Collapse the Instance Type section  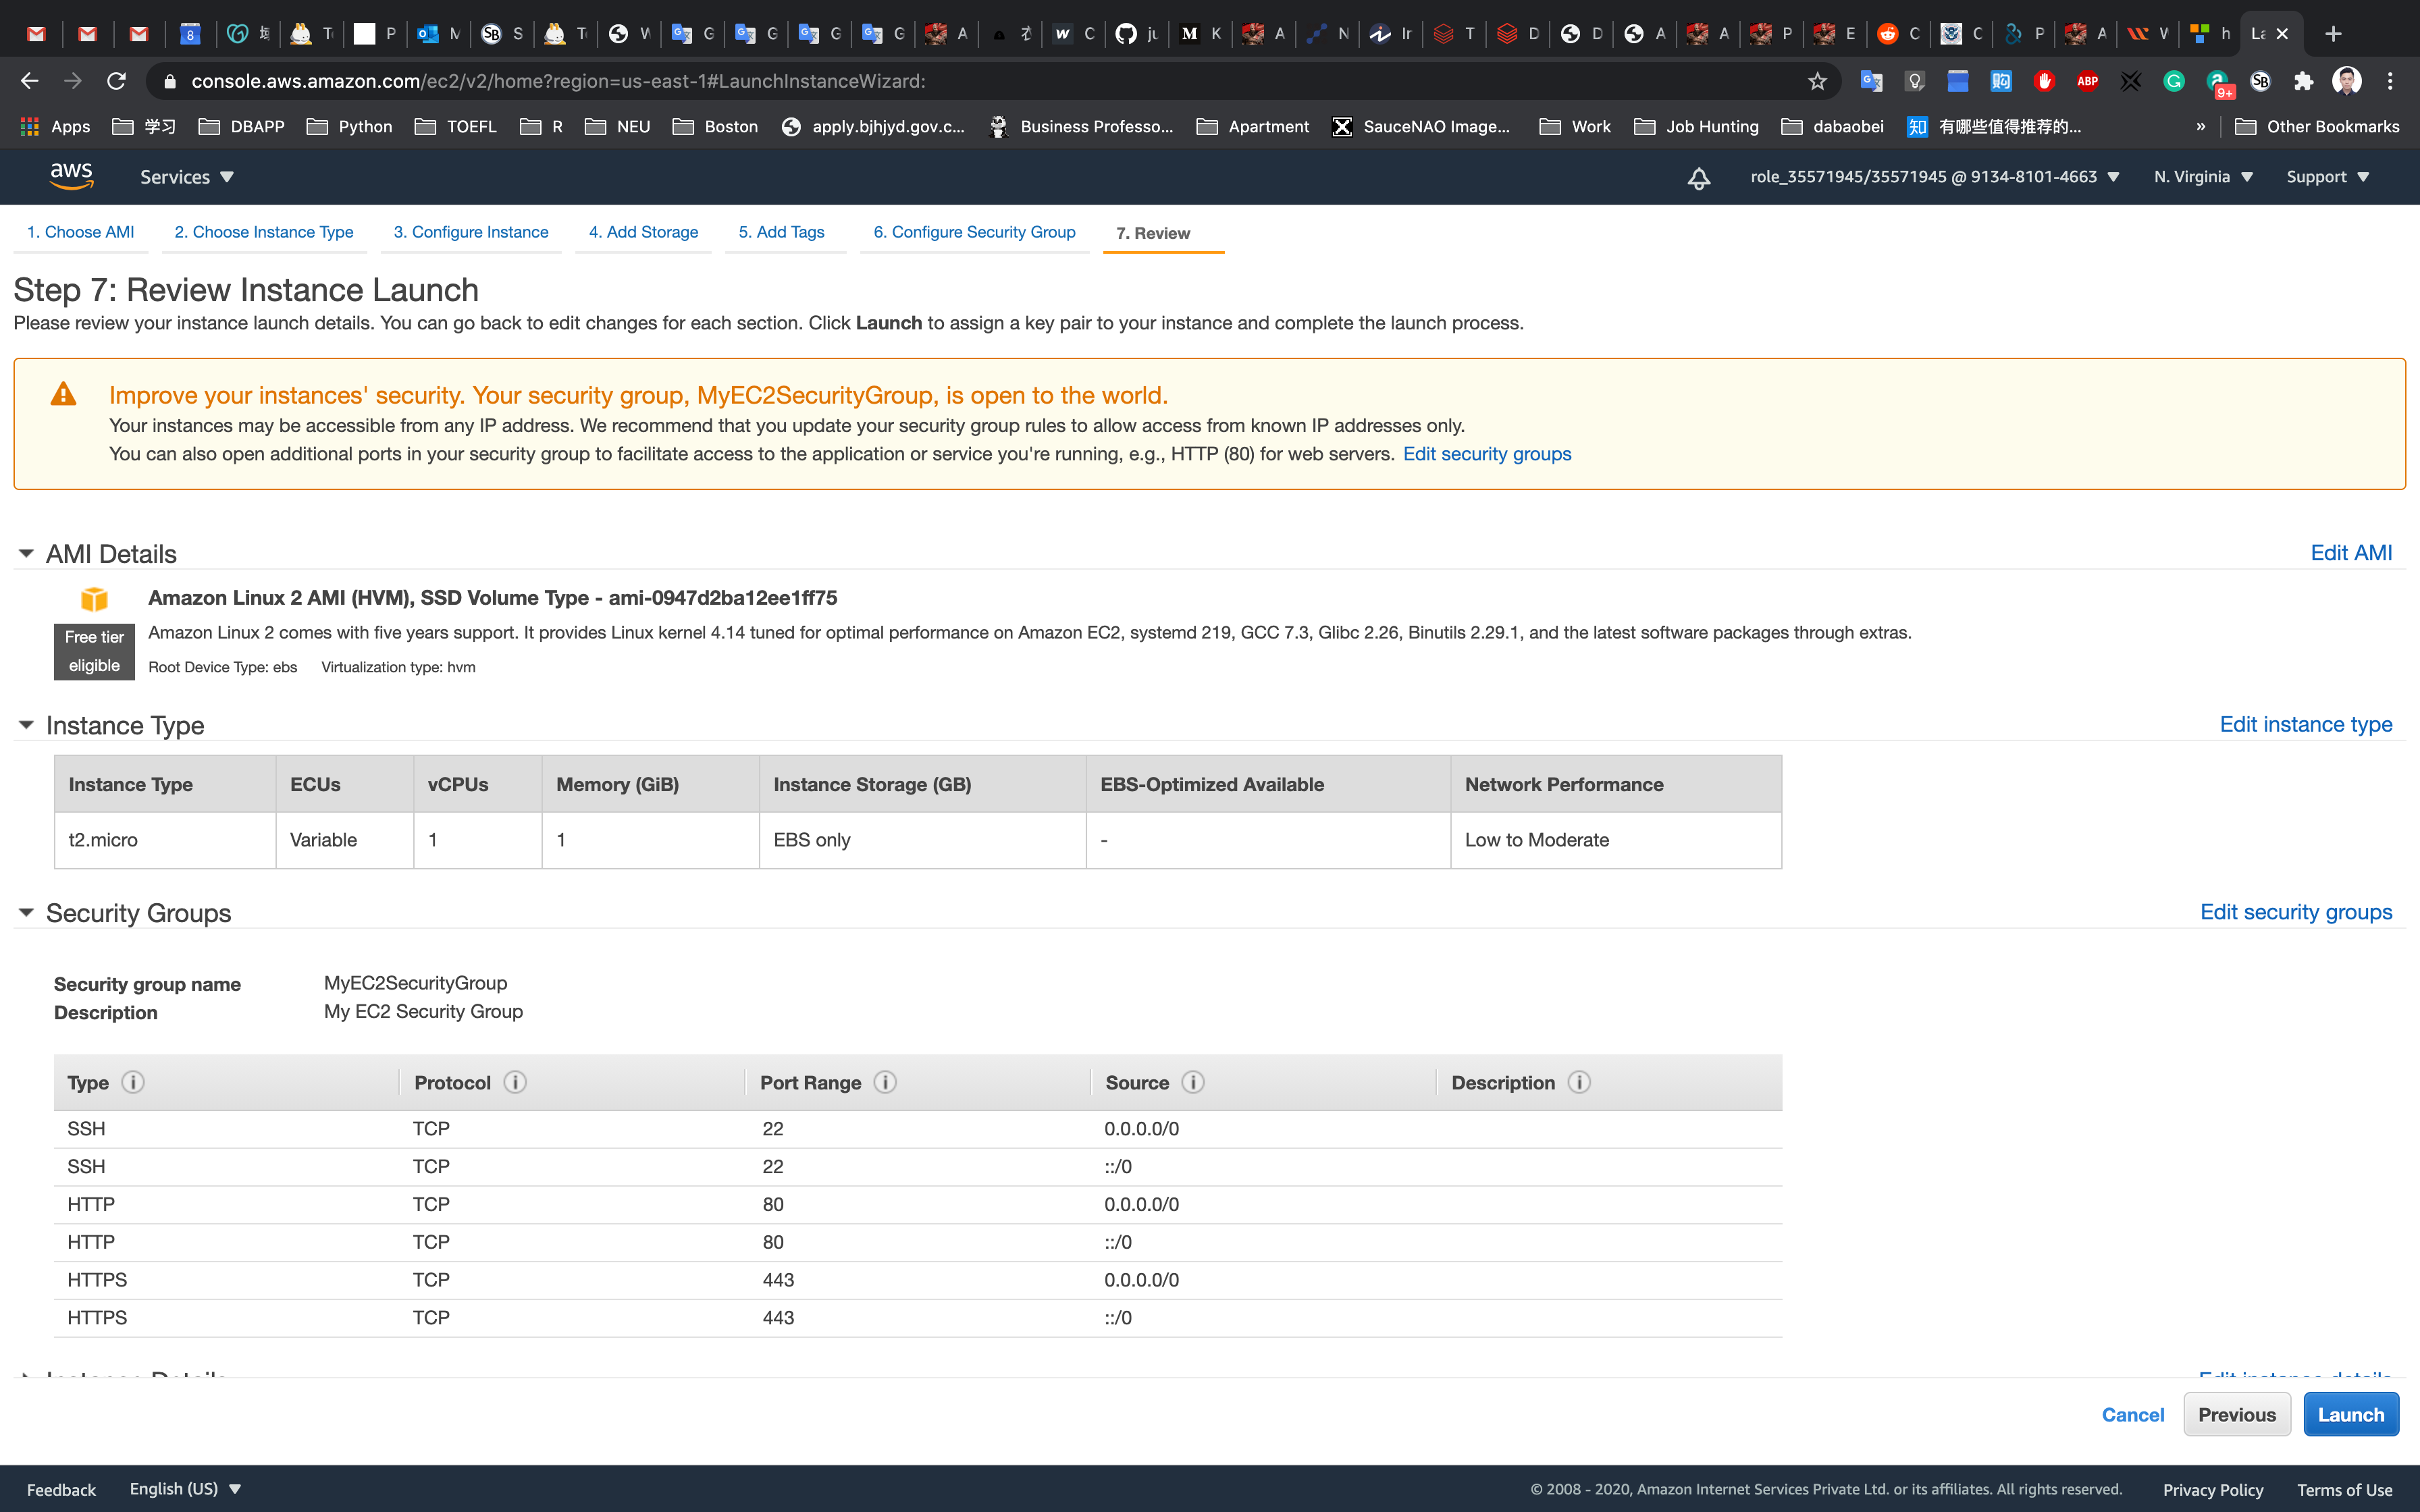click(27, 725)
